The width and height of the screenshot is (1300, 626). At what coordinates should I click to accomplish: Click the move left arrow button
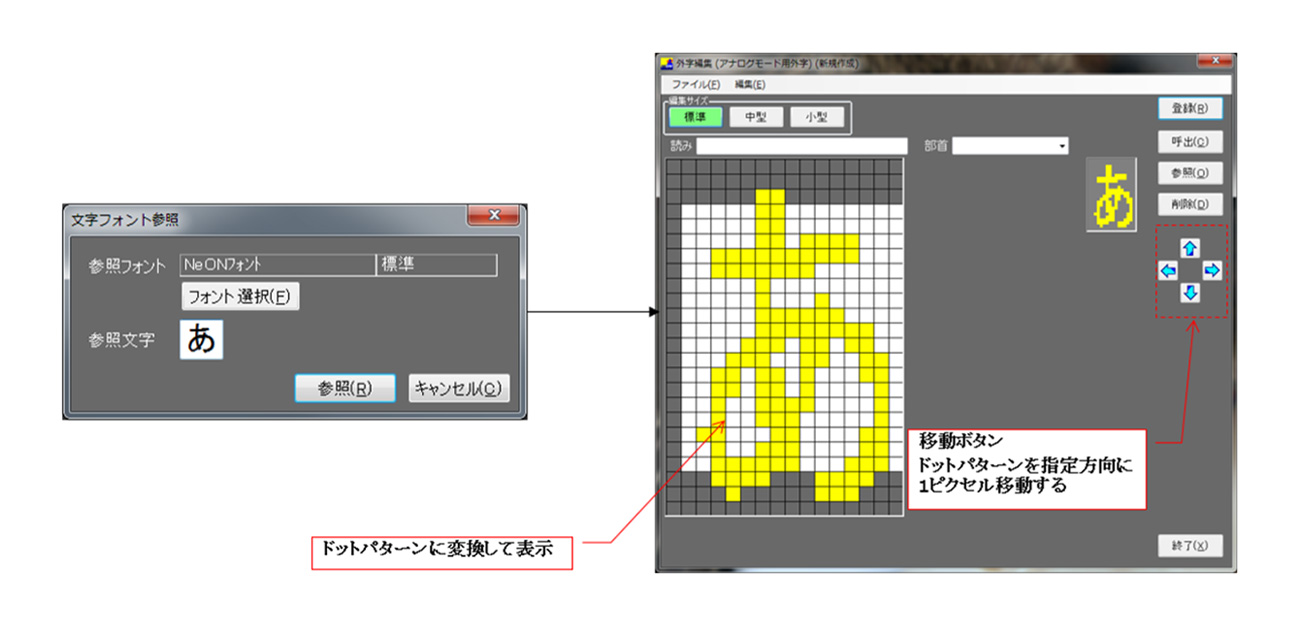[x=1167, y=271]
